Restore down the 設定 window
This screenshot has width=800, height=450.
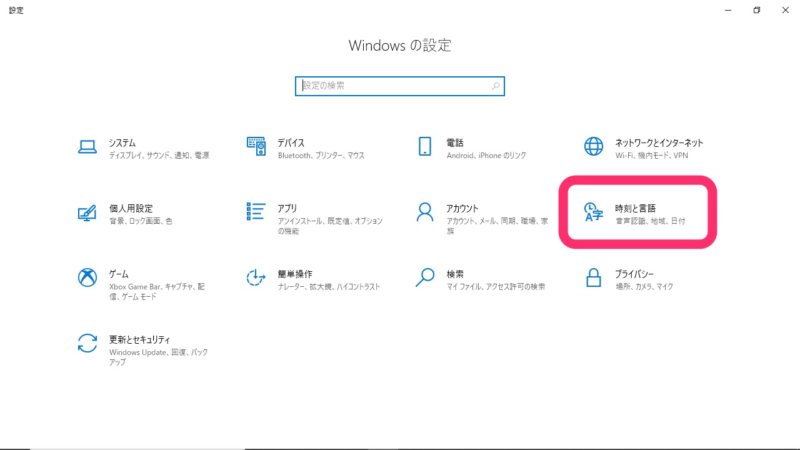(757, 10)
